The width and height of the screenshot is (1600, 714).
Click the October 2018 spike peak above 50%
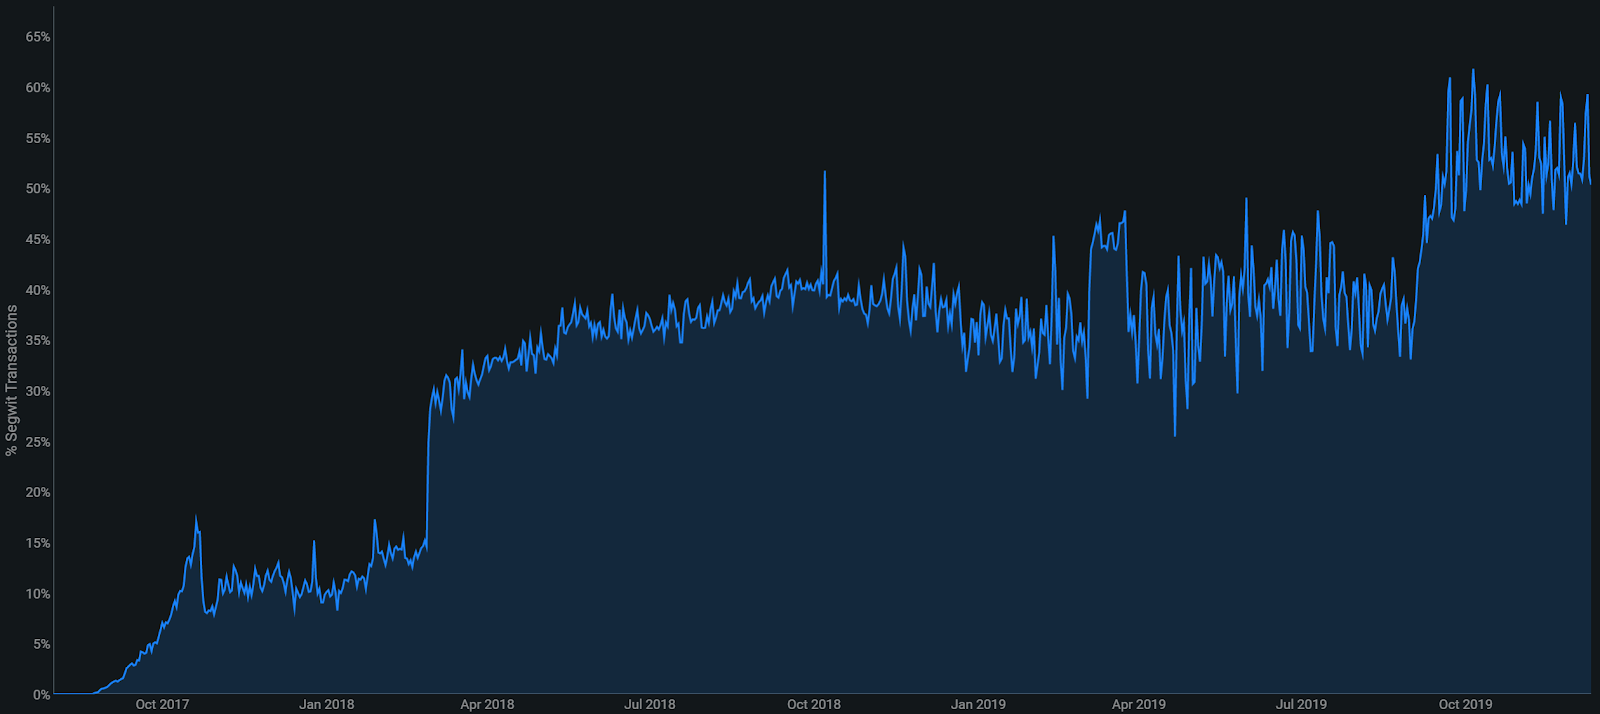pos(825,172)
